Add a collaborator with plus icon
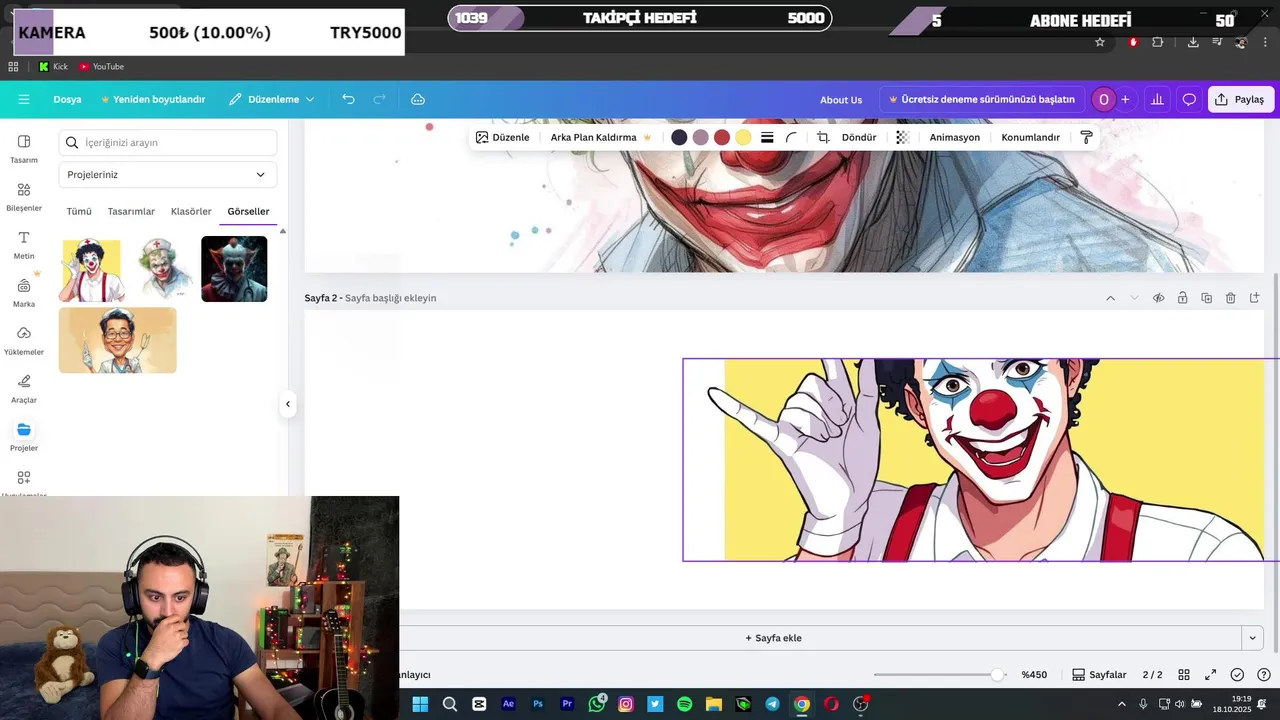Viewport: 1280px width, 720px height. 1125,99
